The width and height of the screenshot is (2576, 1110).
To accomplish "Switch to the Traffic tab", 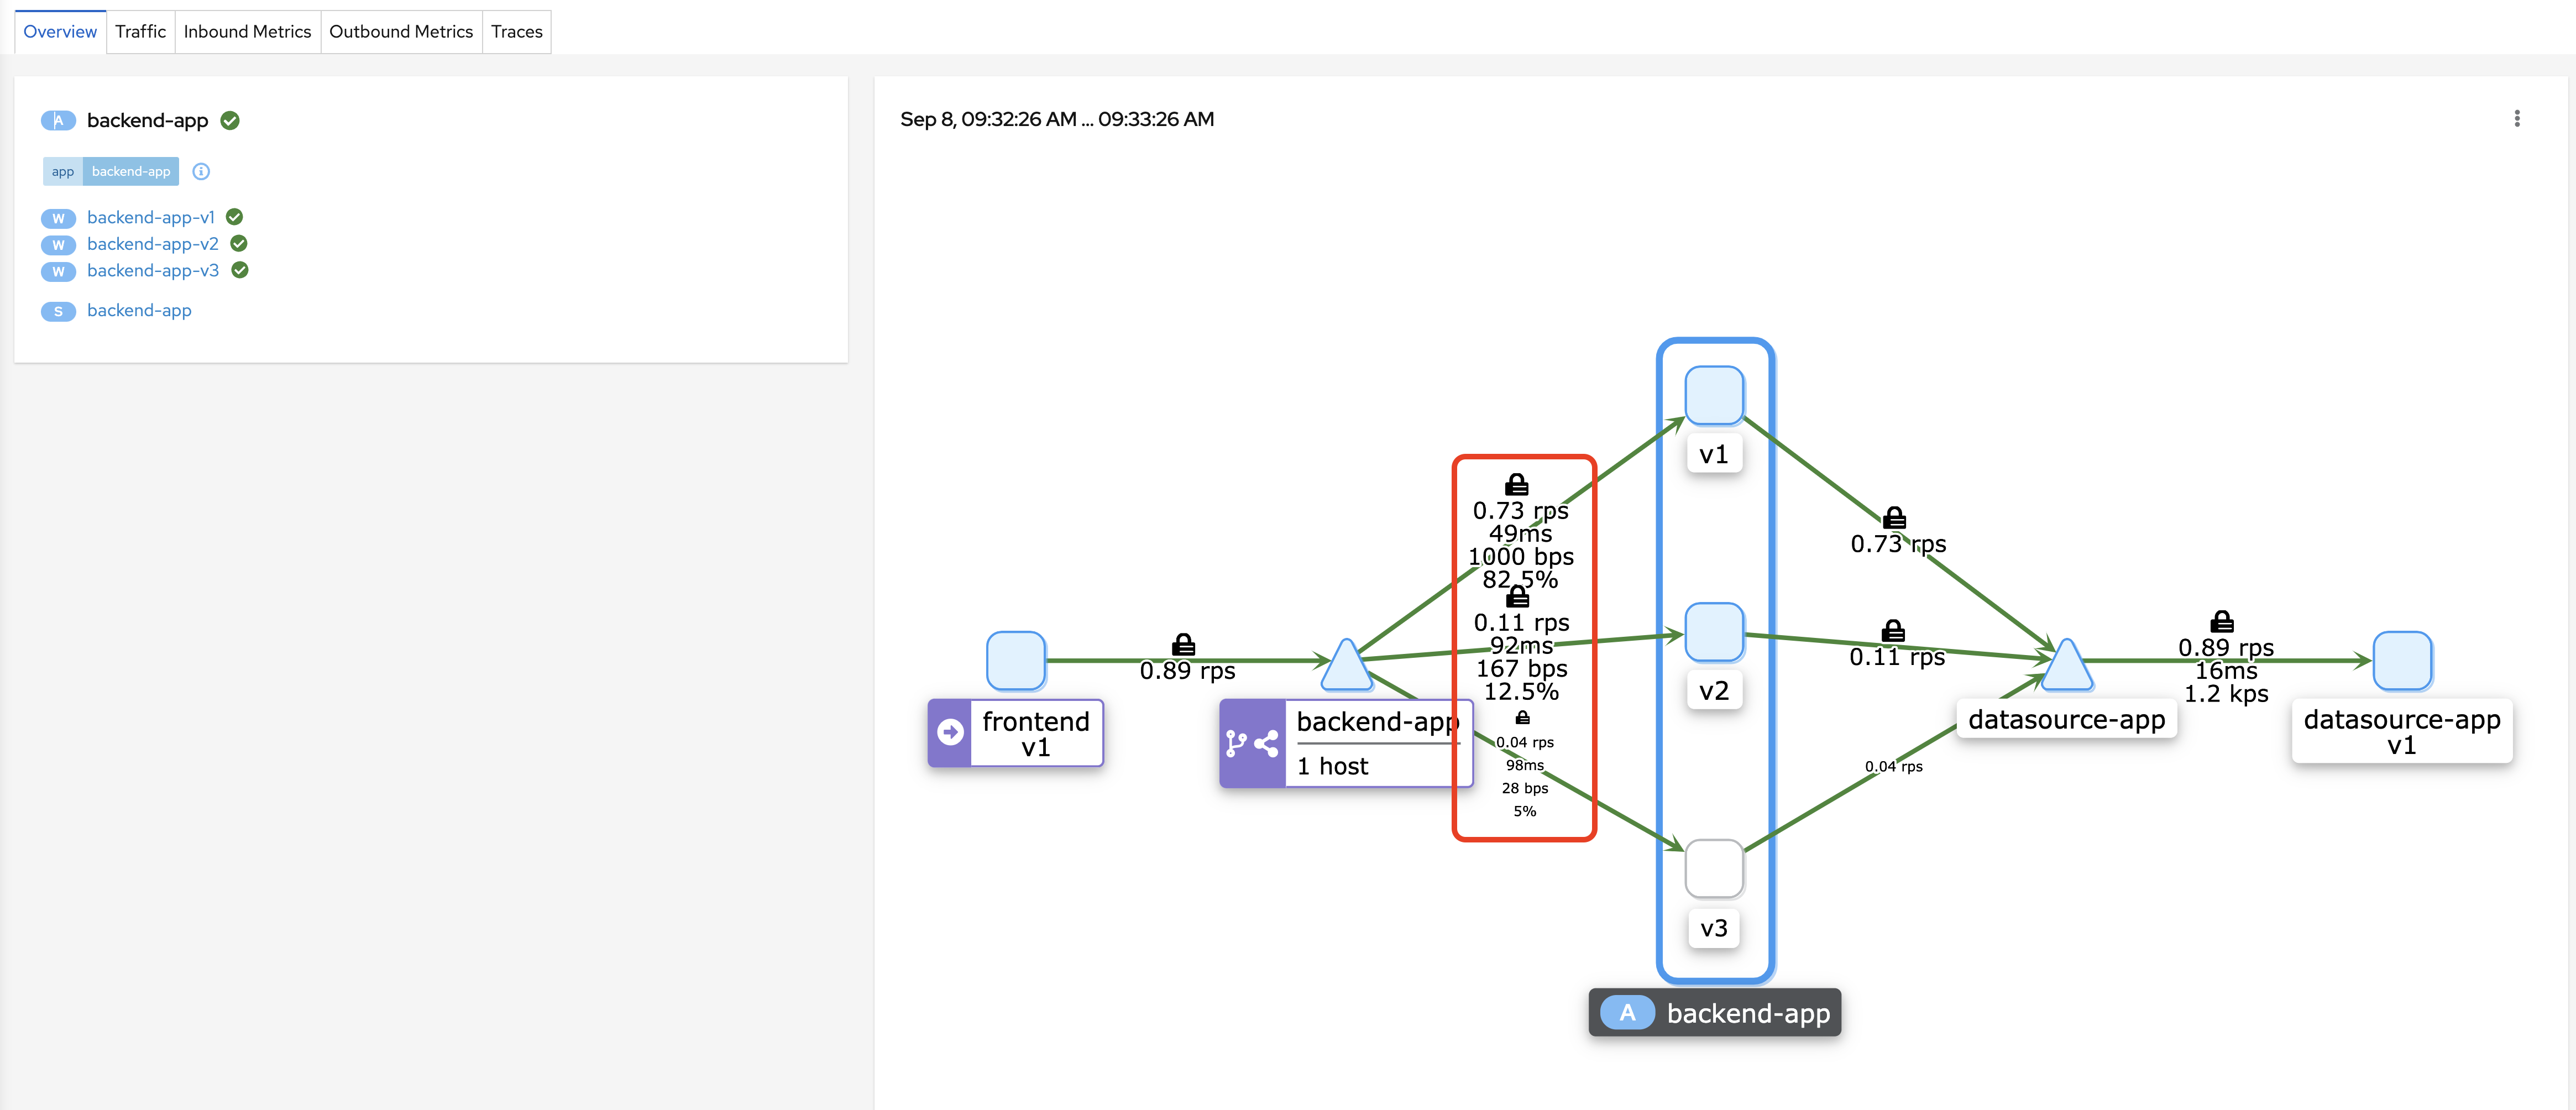I will (x=140, y=32).
